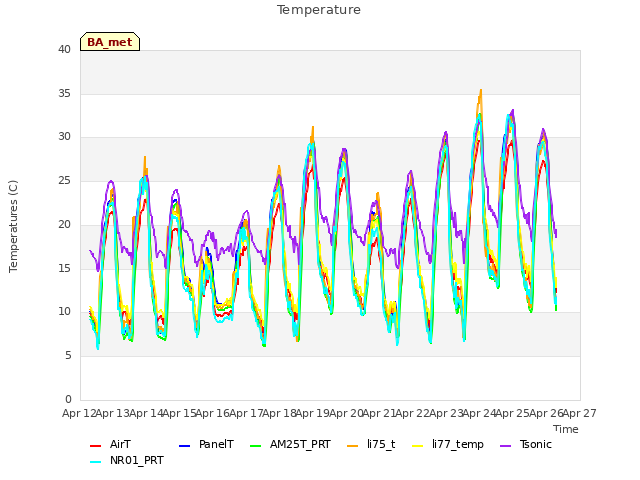Click the 5 y-axis tick label
Viewport: 640px width, 480px height.
(68, 356)
